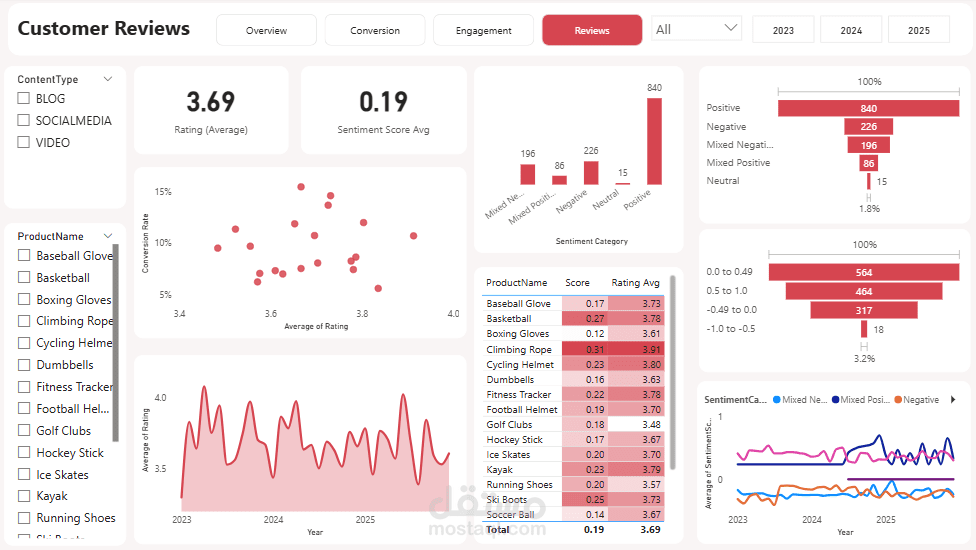This screenshot has height=550, width=976.
Task: Select the tall Positive column 840
Action: 654,141
